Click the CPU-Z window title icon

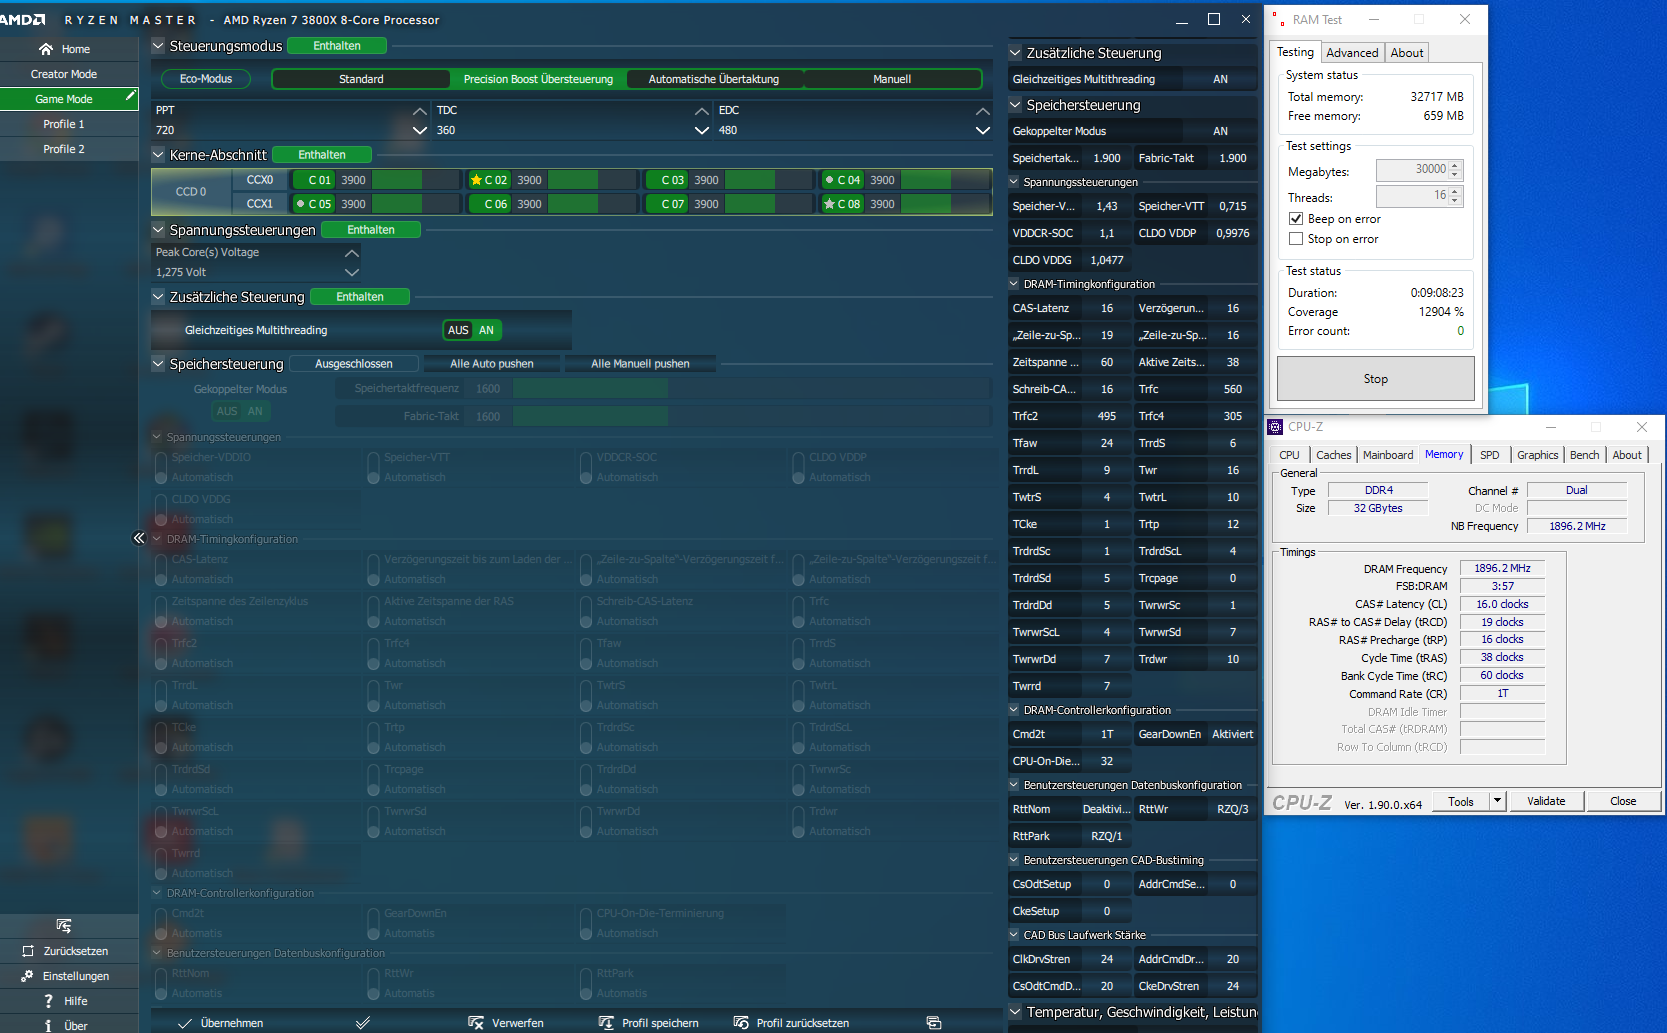tap(1275, 427)
